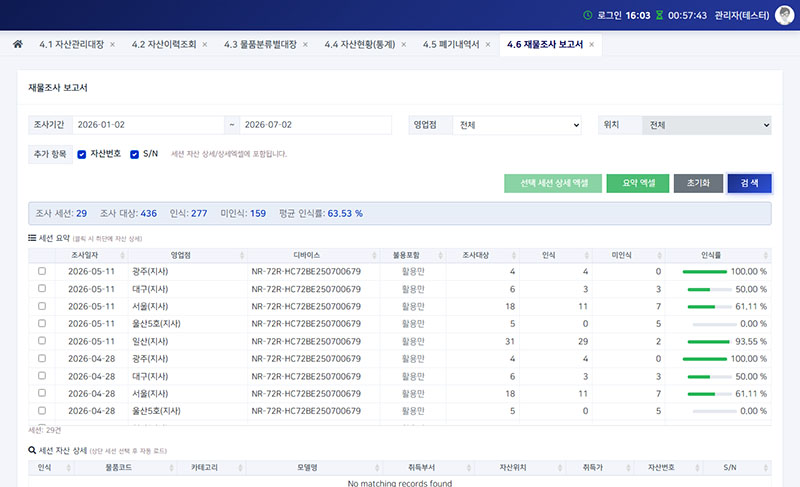The width and height of the screenshot is (800, 487).
Task: Click the 조사 대상 436 summary value
Action: click(x=148, y=213)
